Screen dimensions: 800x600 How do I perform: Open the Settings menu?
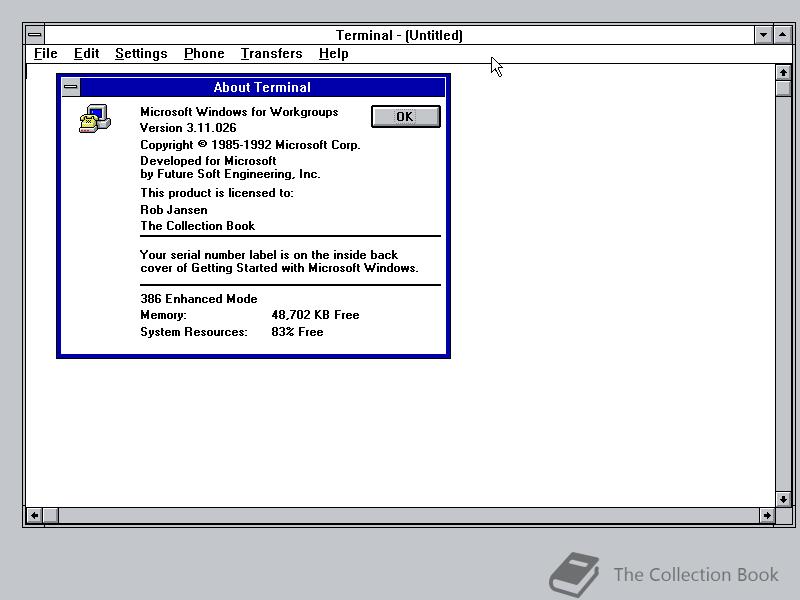[x=141, y=54]
